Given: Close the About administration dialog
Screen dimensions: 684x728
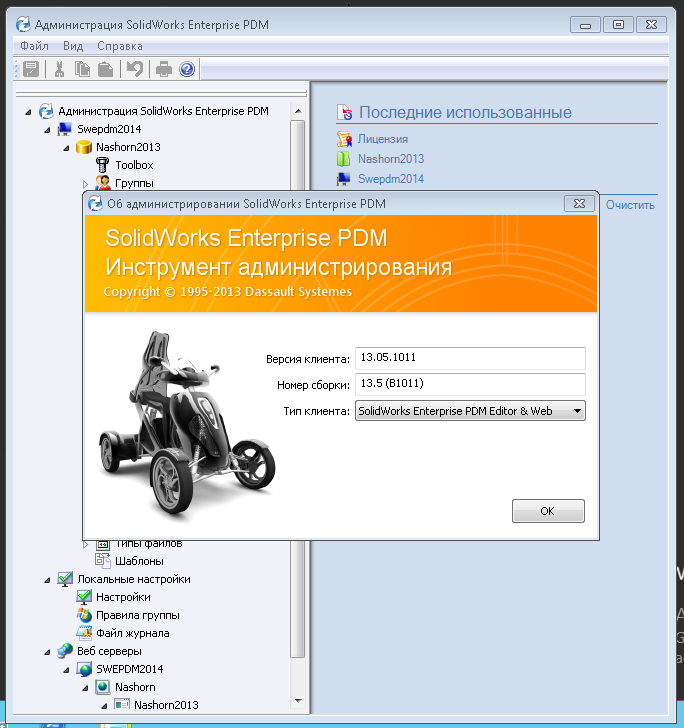Looking at the screenshot, I should click(x=579, y=203).
